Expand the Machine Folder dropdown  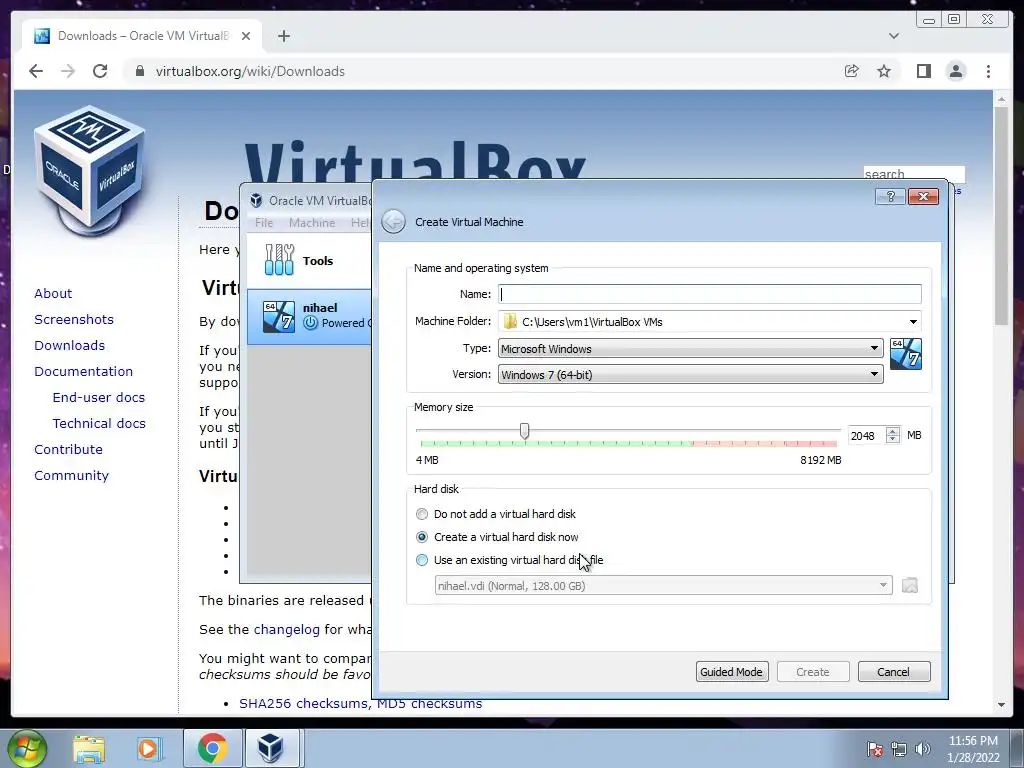[913, 321]
